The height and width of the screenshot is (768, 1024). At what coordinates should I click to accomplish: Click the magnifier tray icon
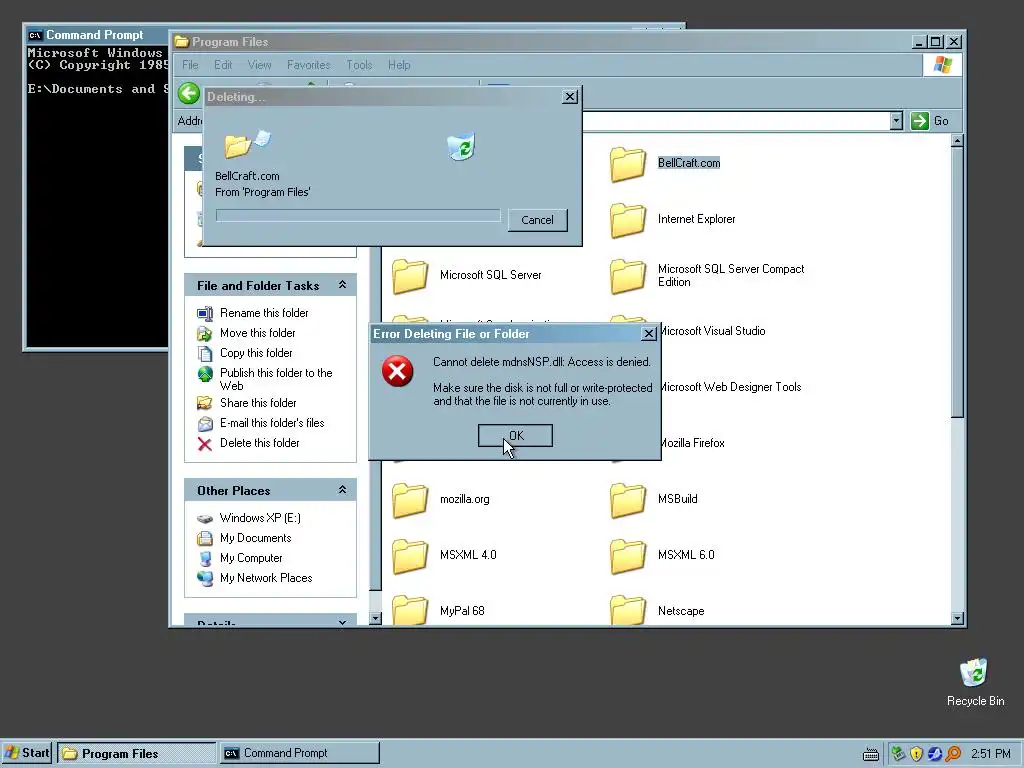click(x=953, y=754)
